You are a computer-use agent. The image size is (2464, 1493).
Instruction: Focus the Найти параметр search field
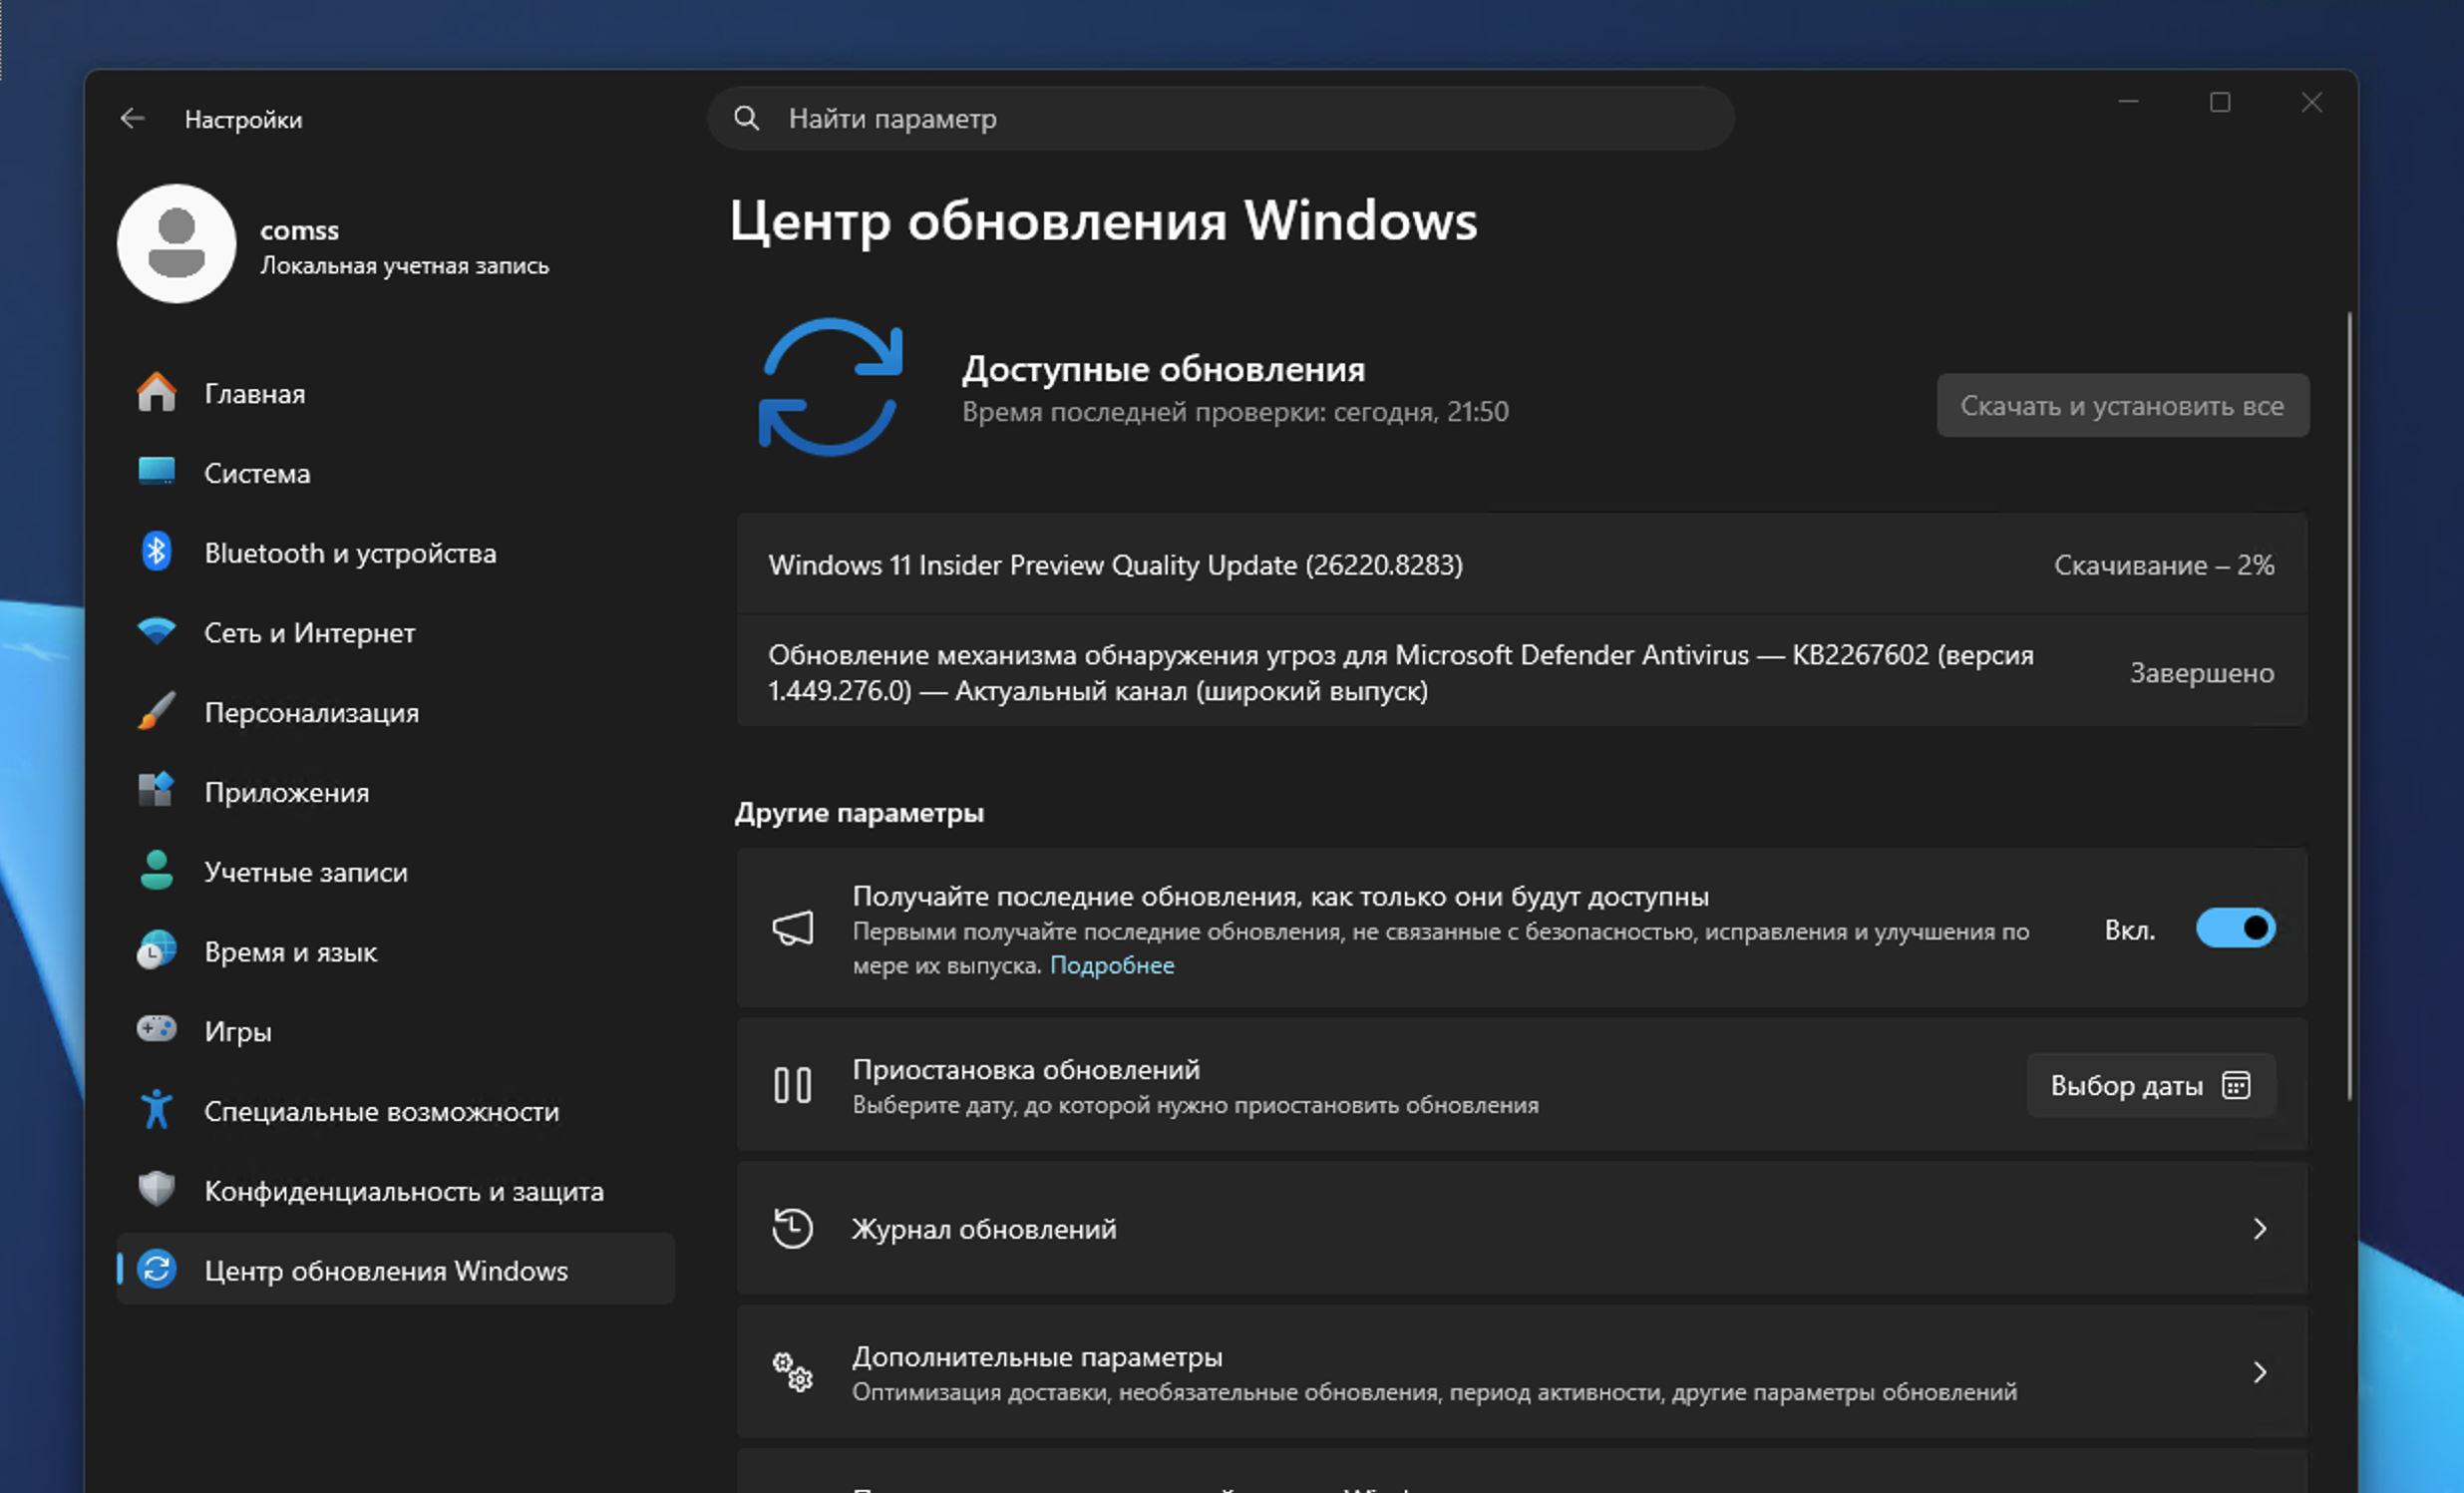tap(1220, 118)
